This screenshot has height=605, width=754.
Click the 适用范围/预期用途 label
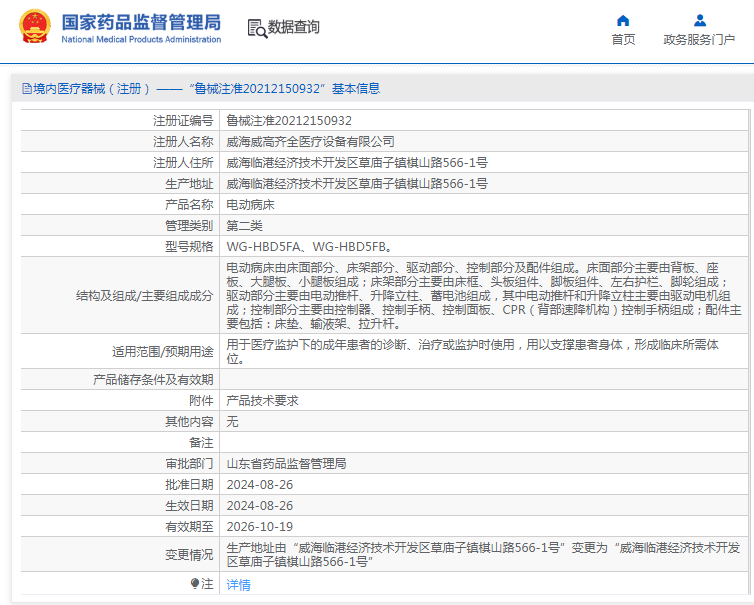pos(163,352)
